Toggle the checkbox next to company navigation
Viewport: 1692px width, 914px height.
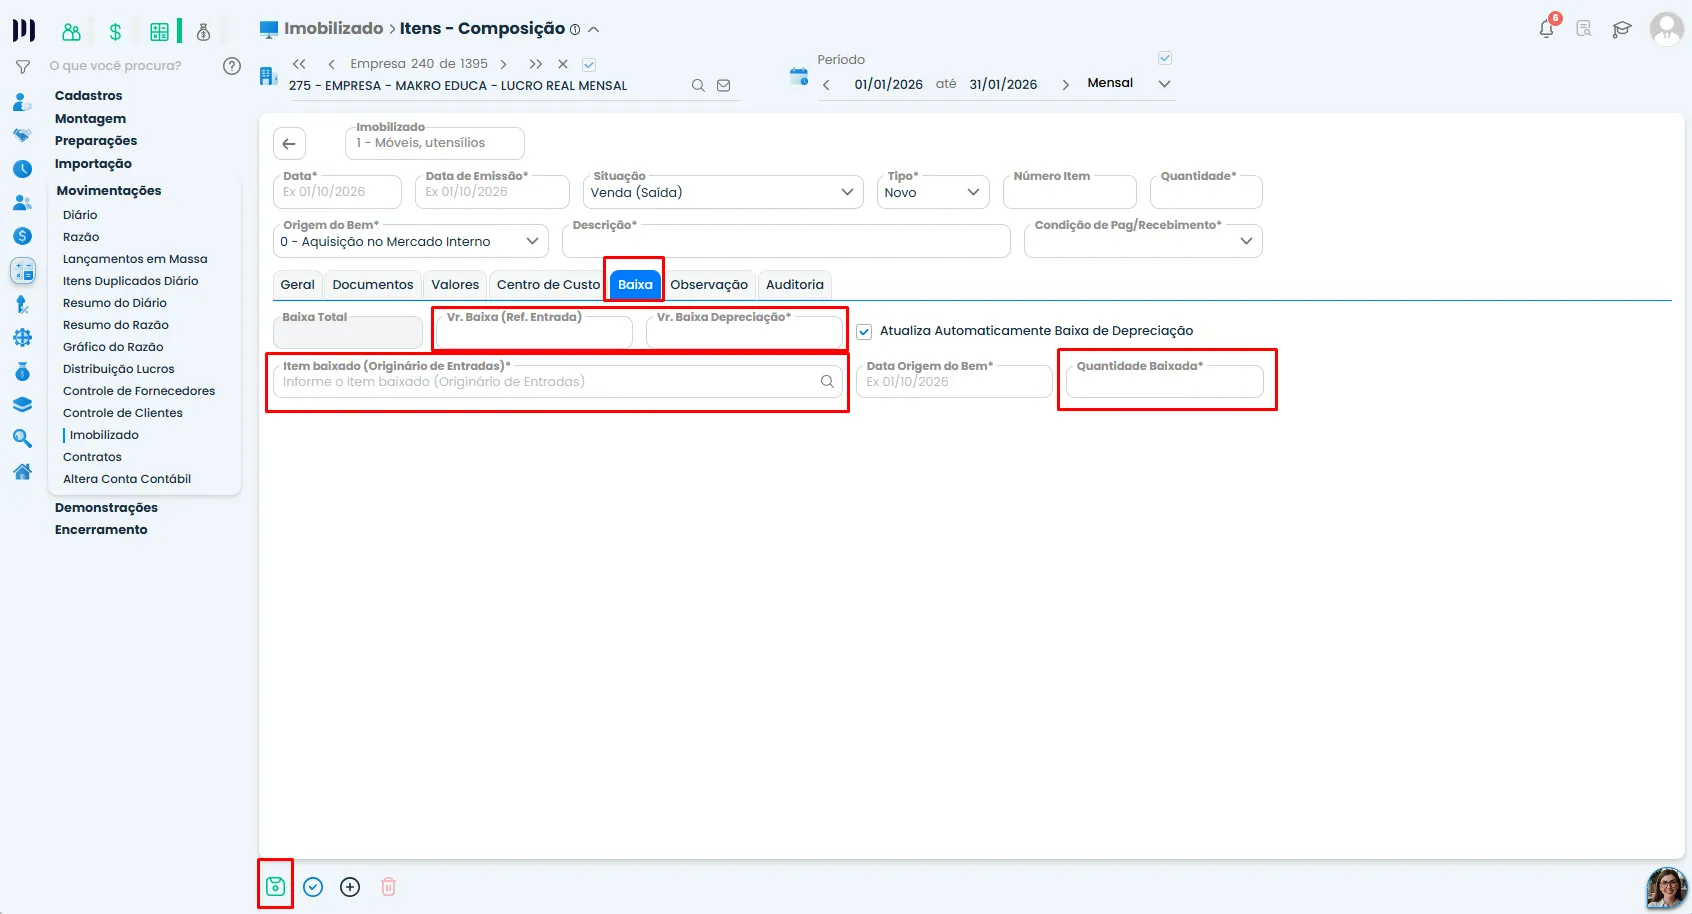click(x=589, y=65)
